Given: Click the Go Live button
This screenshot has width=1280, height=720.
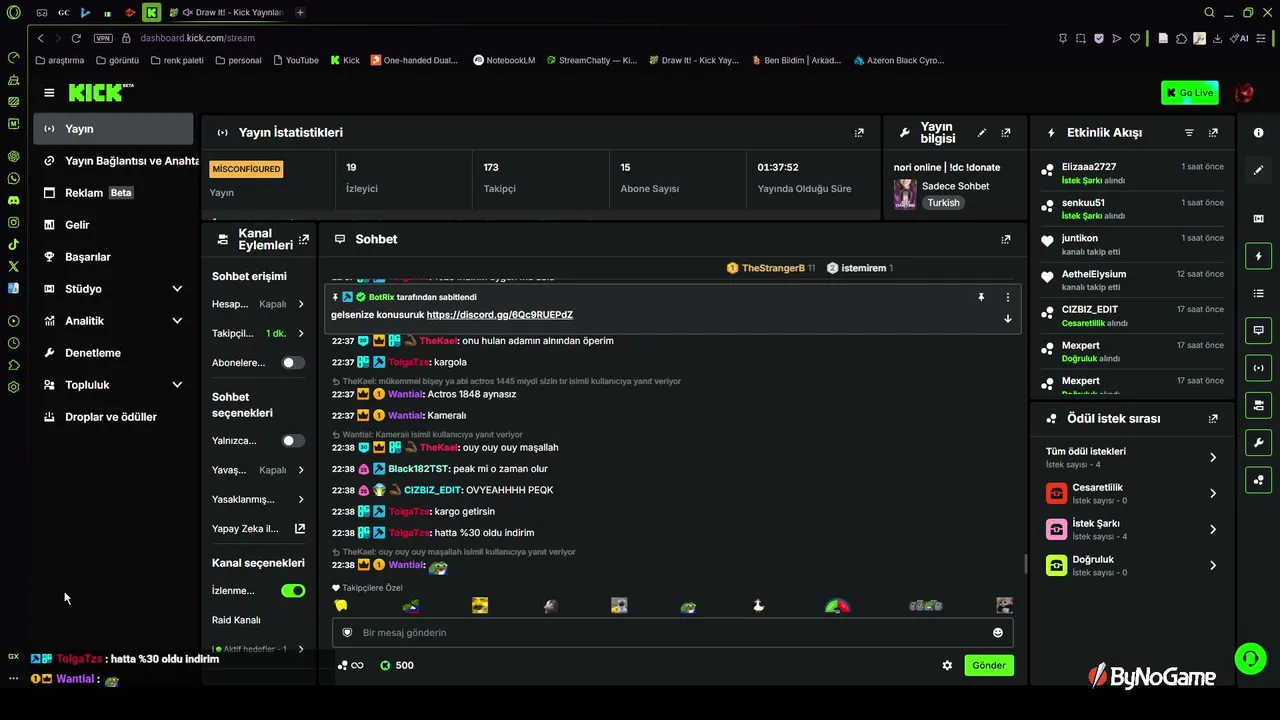Looking at the screenshot, I should (1190, 93).
